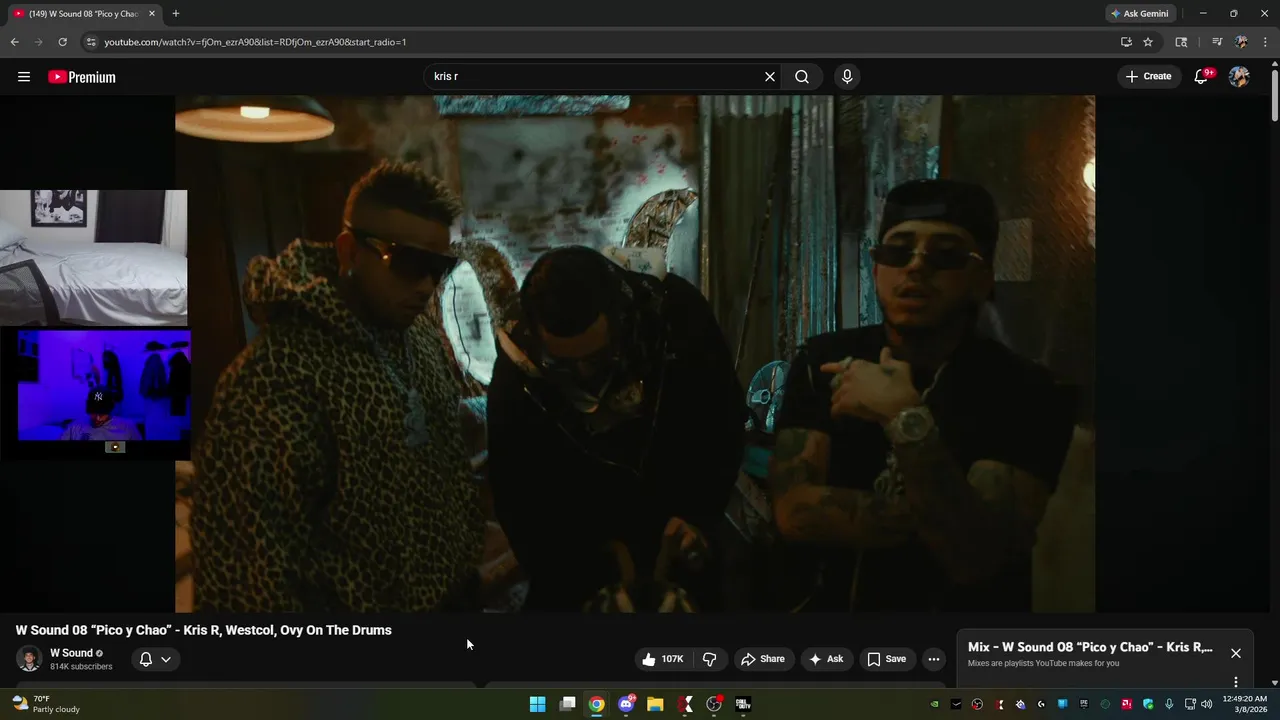The height and width of the screenshot is (720, 1280).
Task: Open NVIDIA tray icon
Action: click(x=935, y=704)
